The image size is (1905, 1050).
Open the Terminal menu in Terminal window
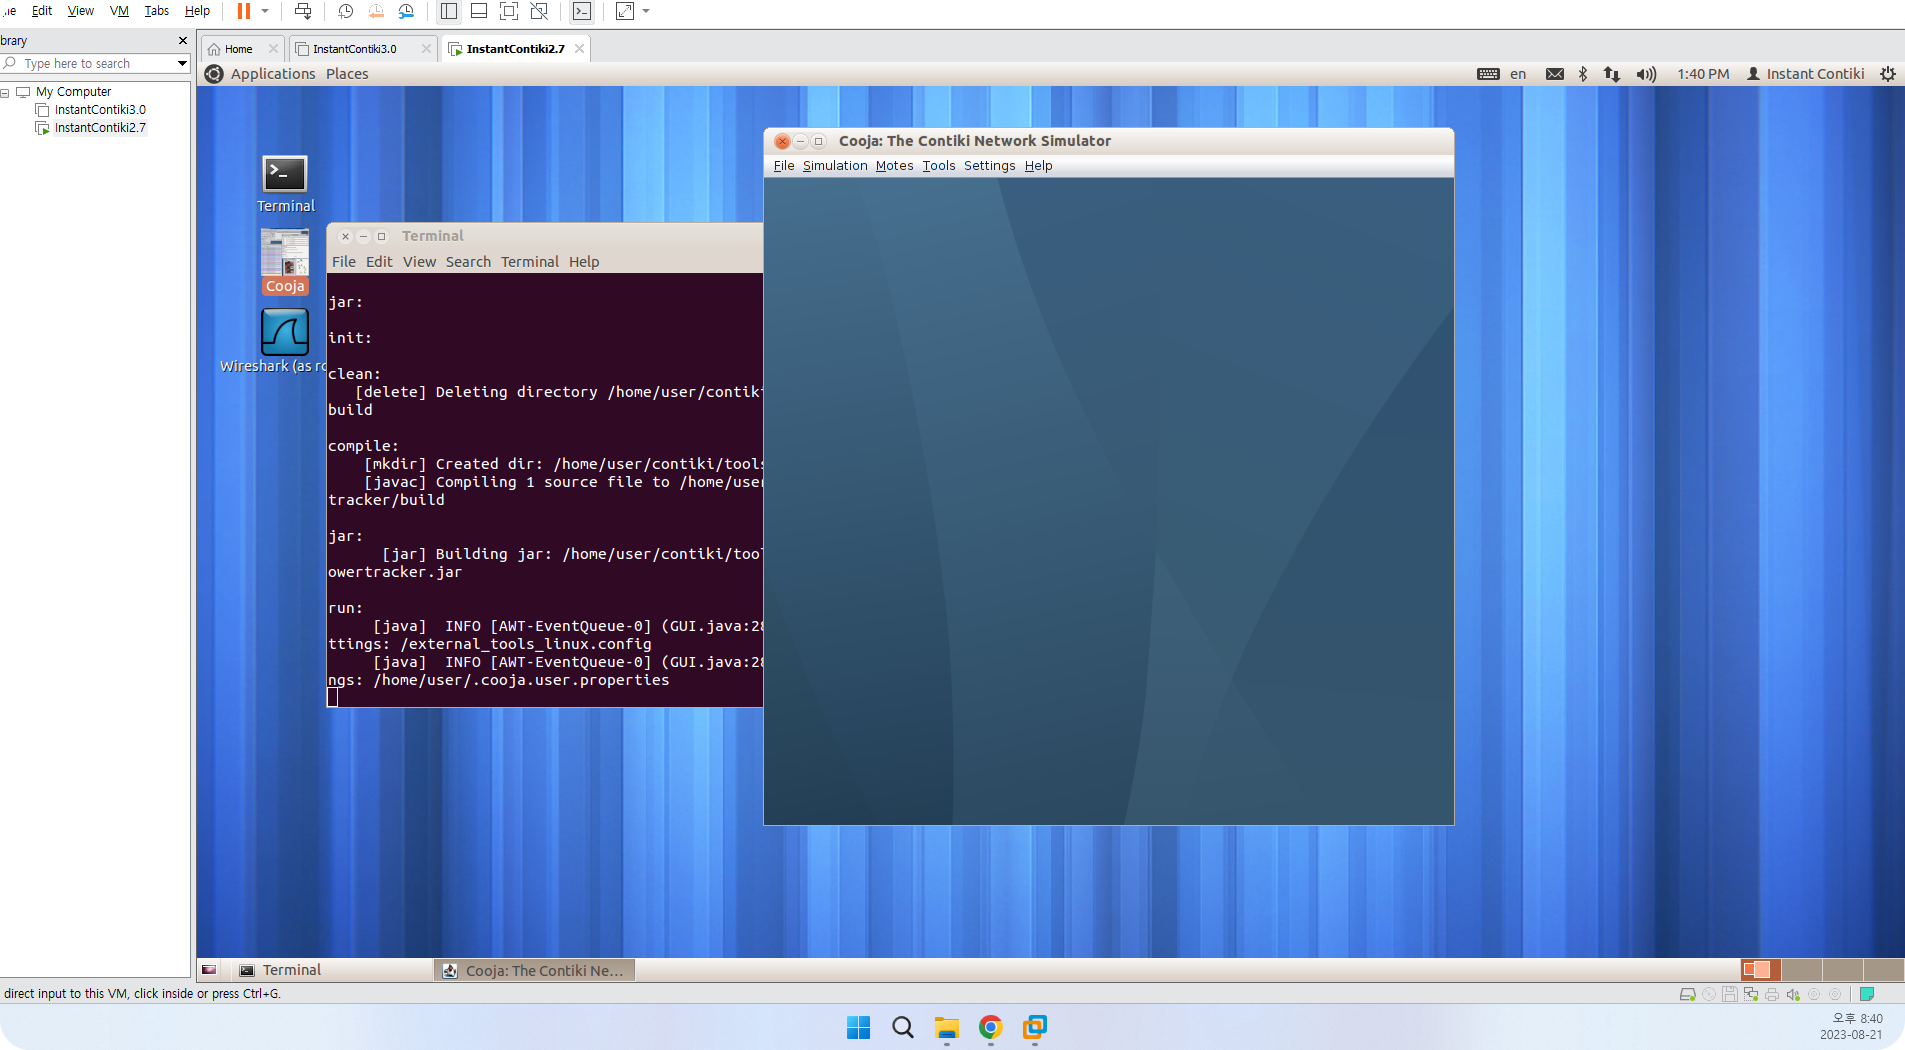(x=530, y=262)
